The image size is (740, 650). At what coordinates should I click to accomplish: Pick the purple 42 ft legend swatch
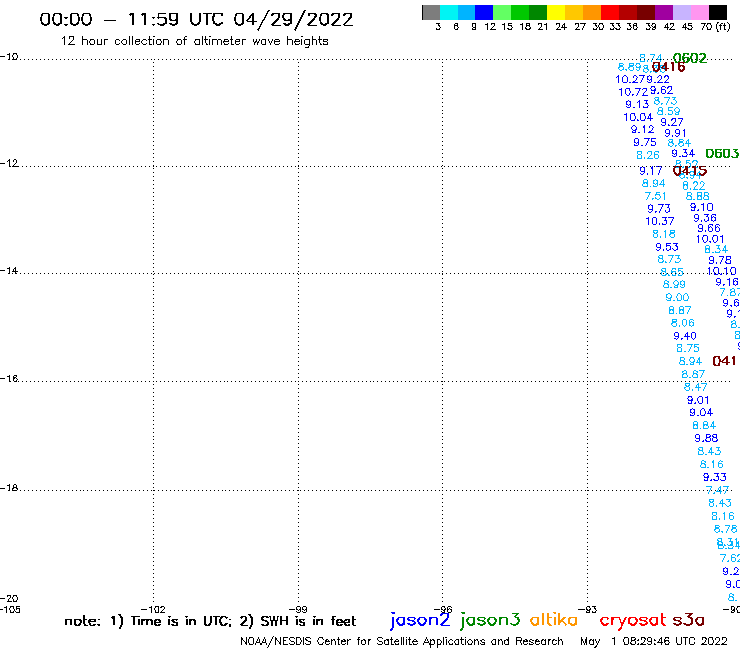coord(664,12)
